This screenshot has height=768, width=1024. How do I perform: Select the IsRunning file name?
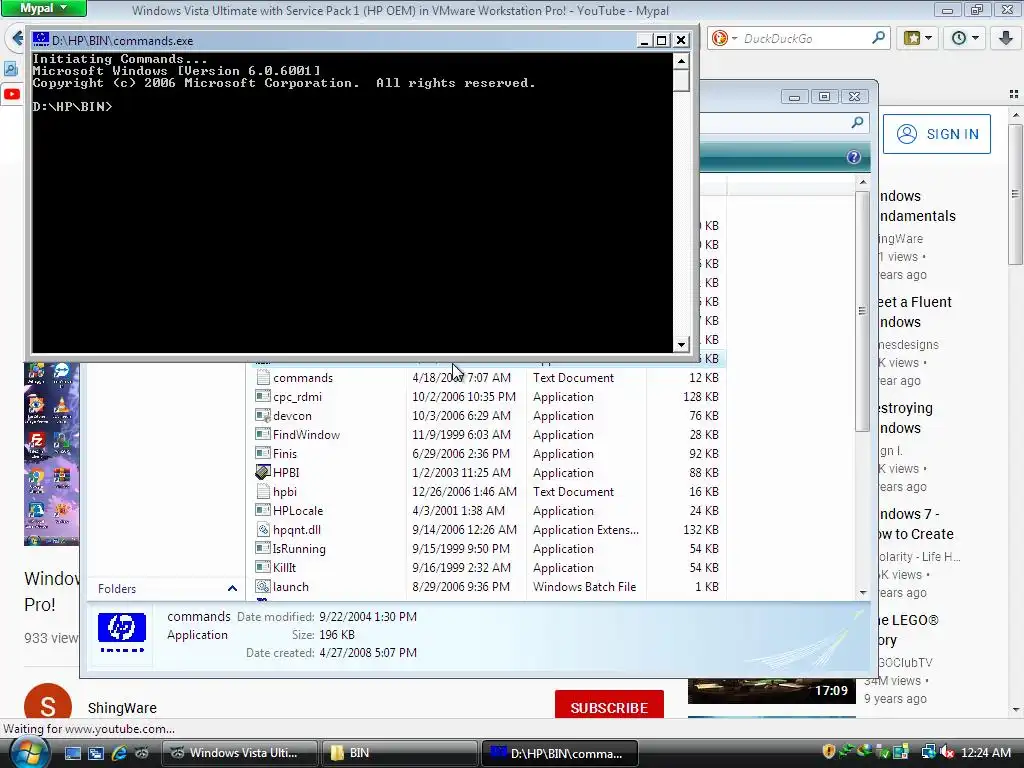(x=299, y=549)
